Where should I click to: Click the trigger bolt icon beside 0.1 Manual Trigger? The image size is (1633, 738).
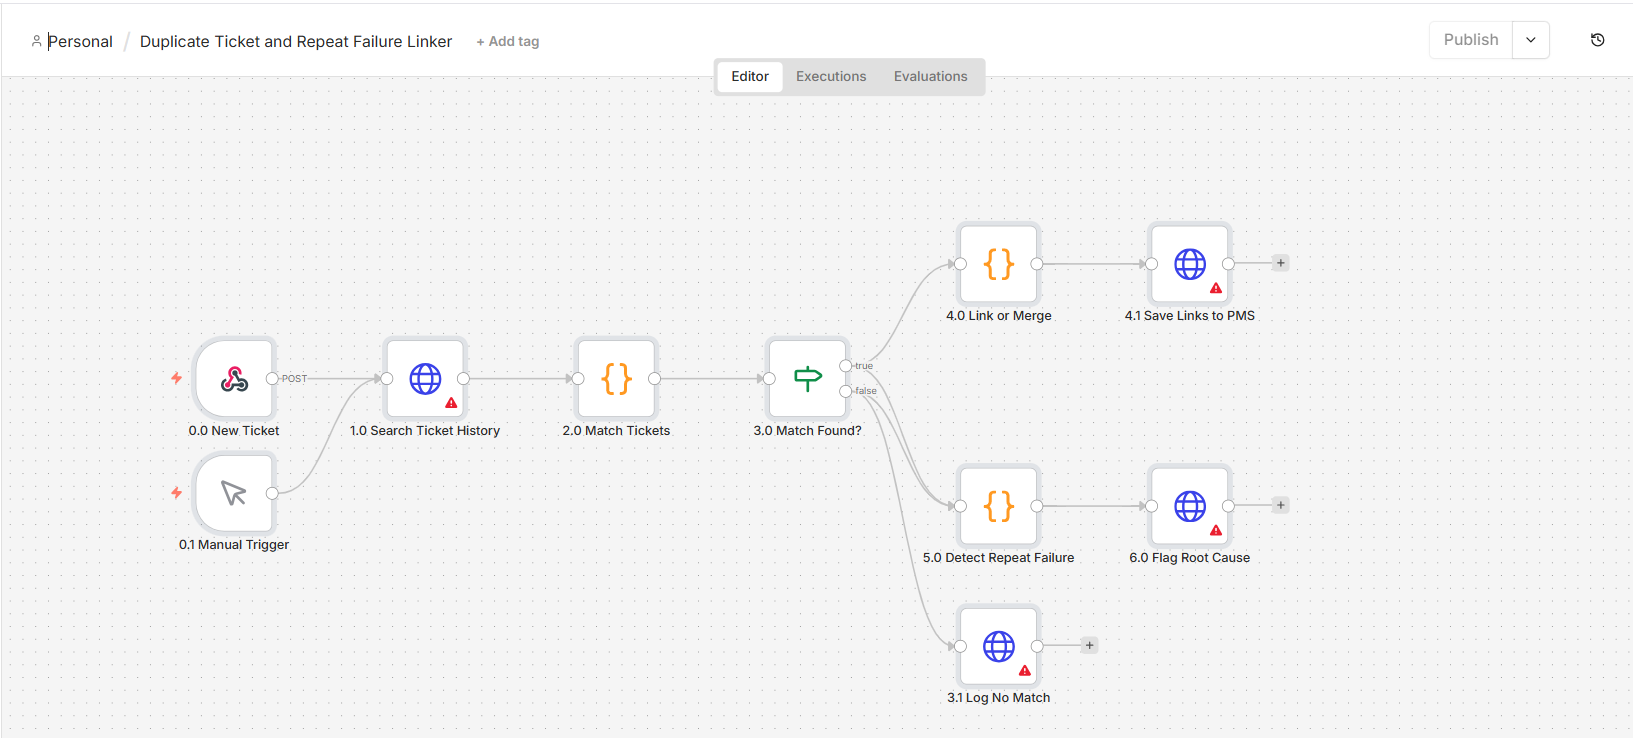176,492
